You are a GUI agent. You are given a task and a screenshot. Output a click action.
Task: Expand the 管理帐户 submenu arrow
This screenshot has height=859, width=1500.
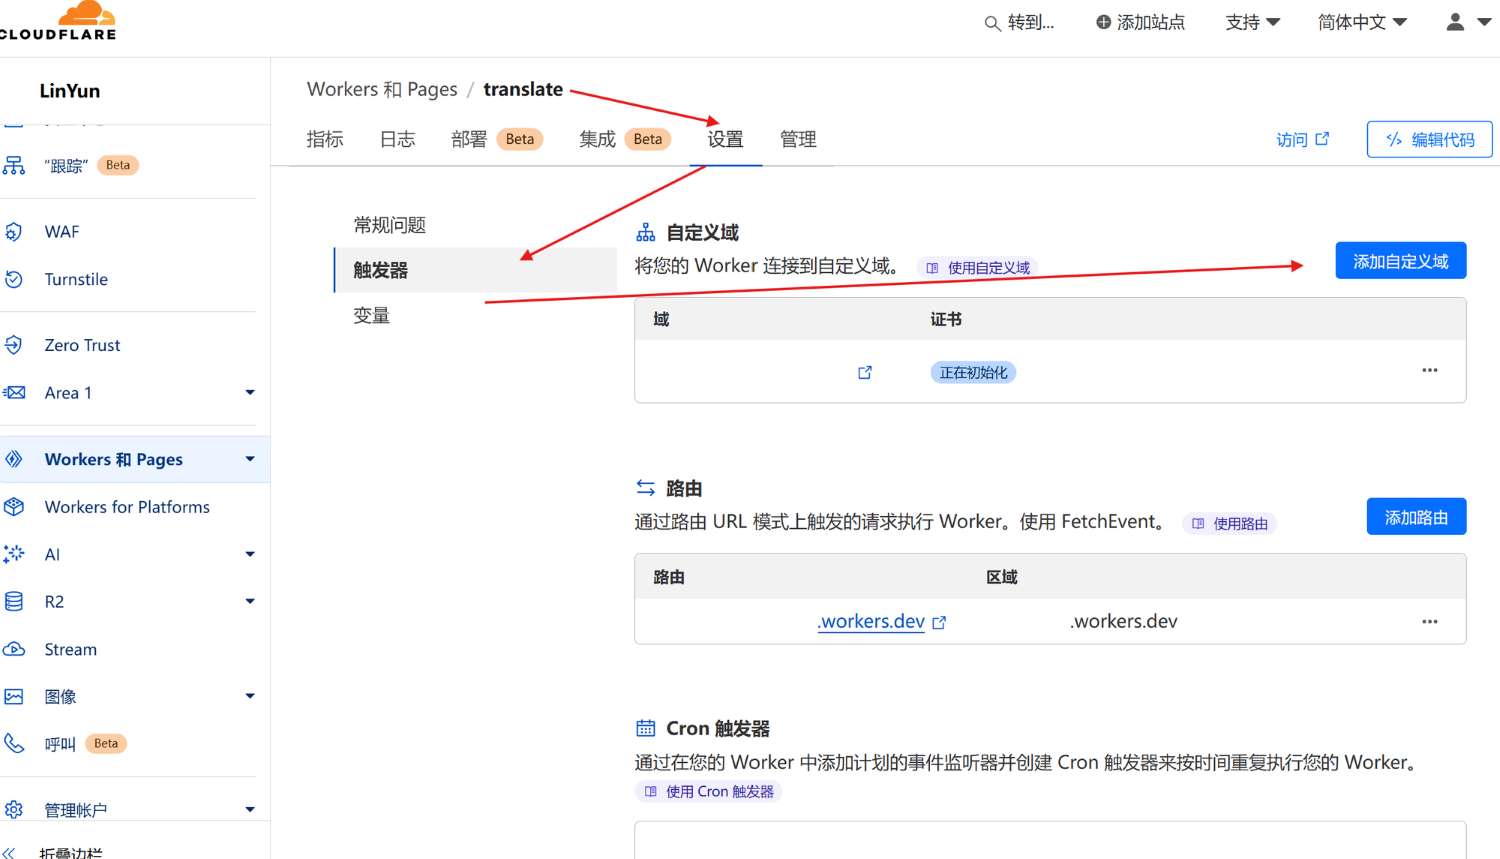point(250,809)
